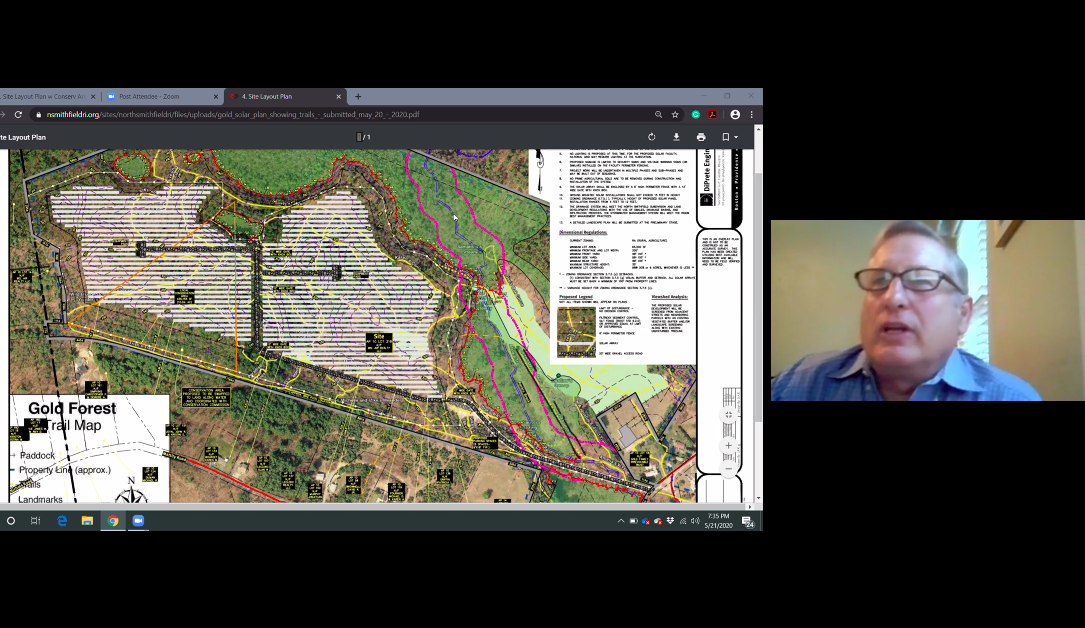Click the speaker's webcam video
This screenshot has height=628, width=1085.
[x=928, y=311]
